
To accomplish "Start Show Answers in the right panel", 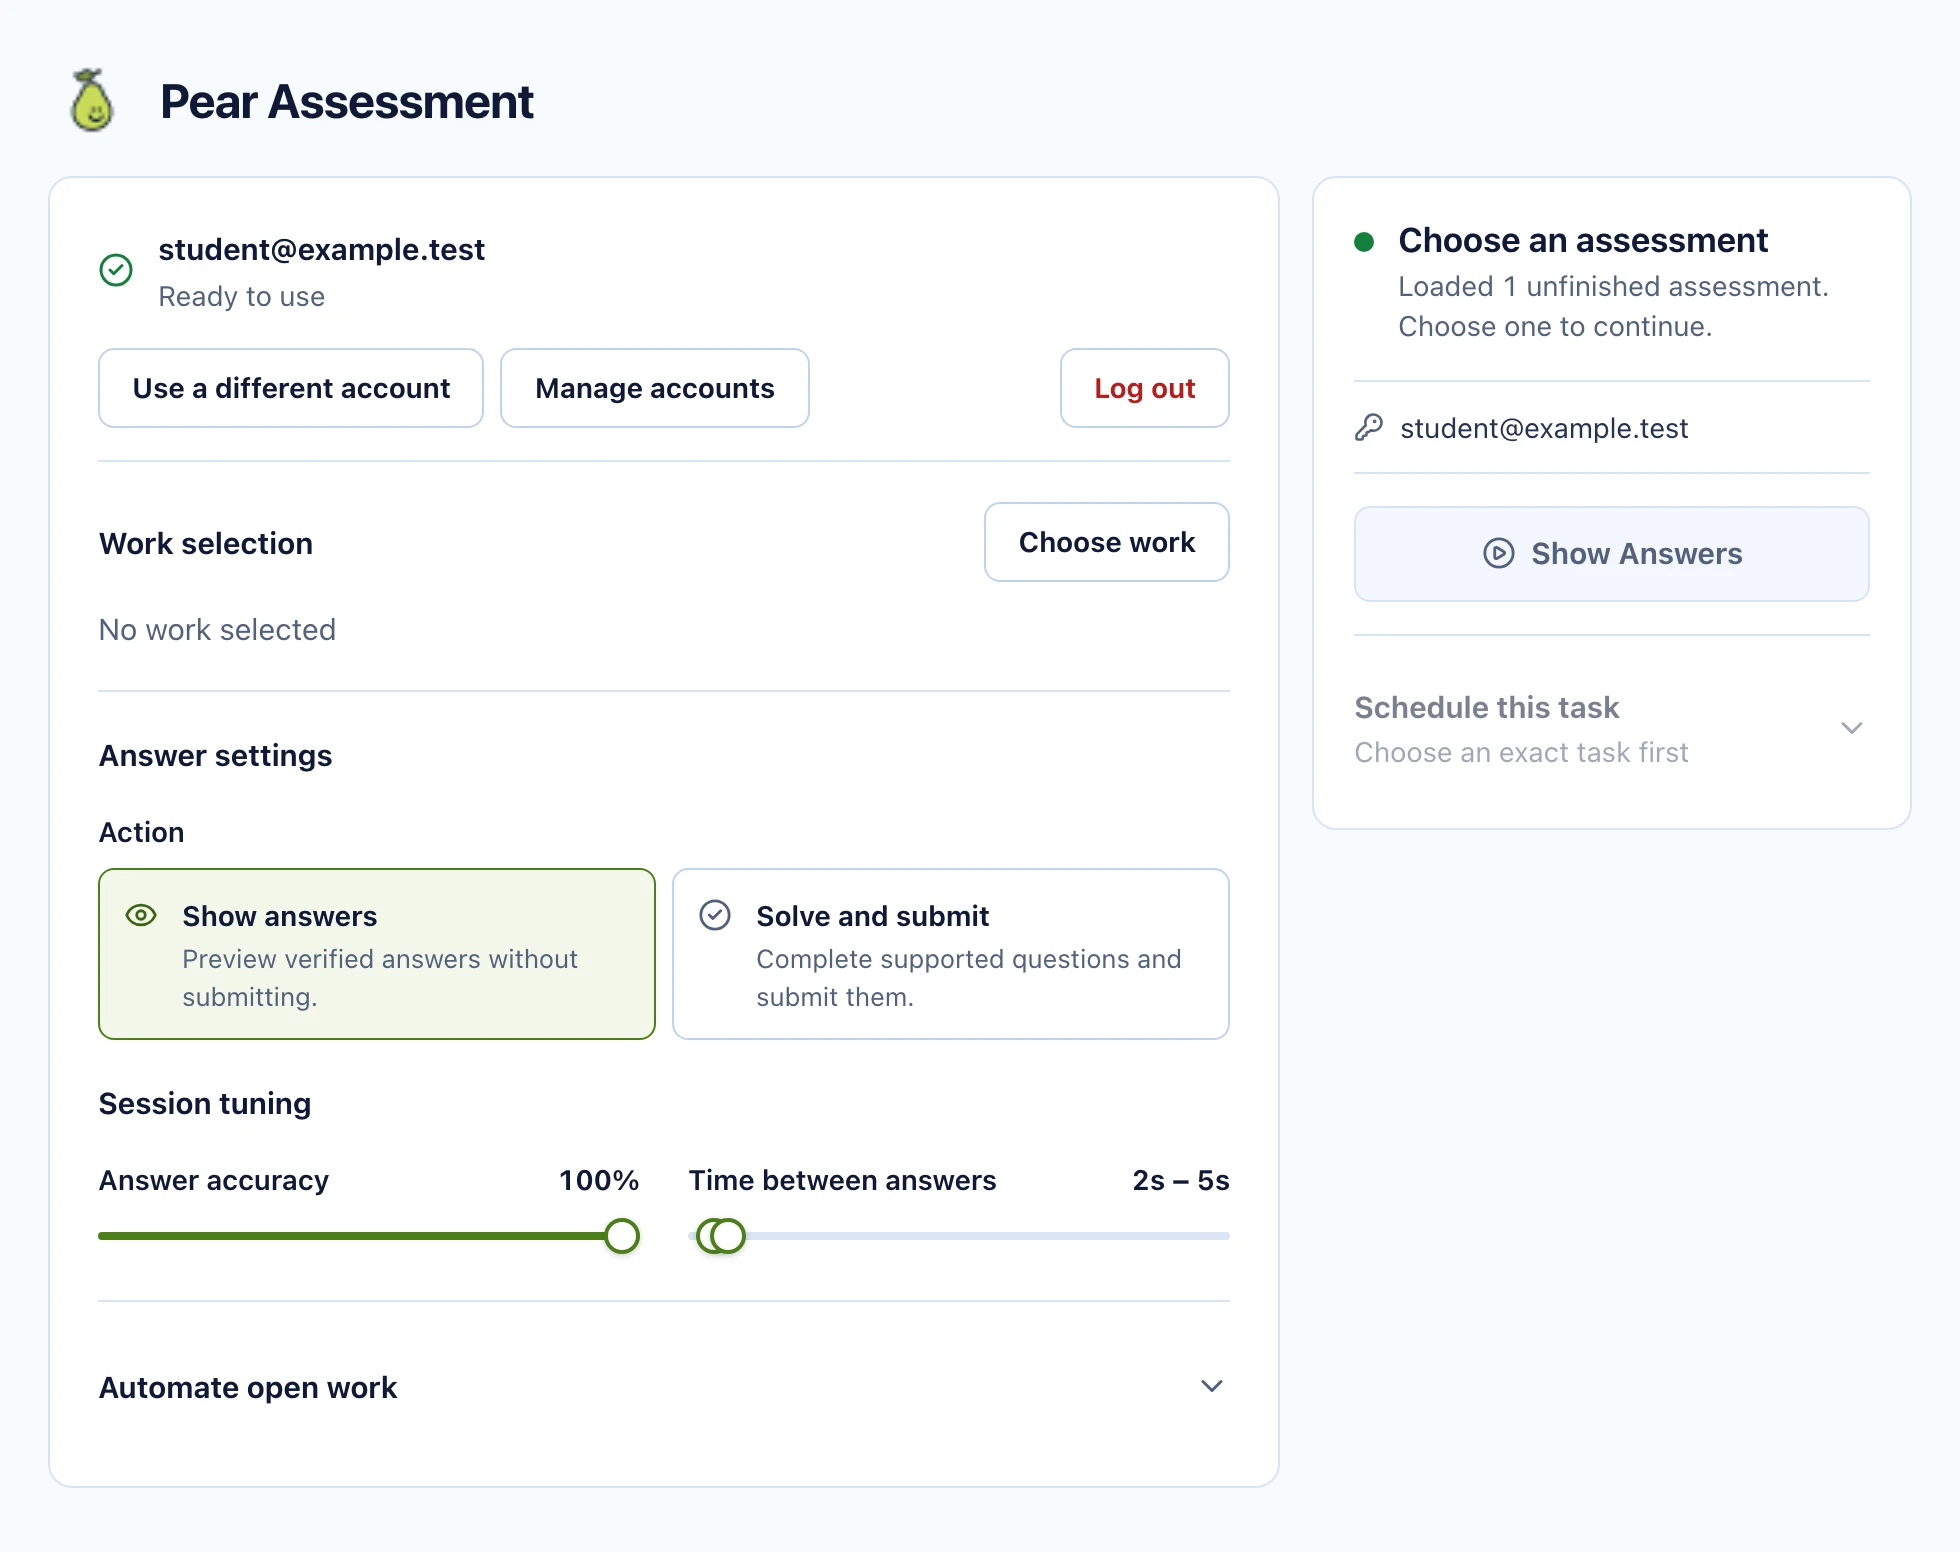I will tap(1612, 554).
